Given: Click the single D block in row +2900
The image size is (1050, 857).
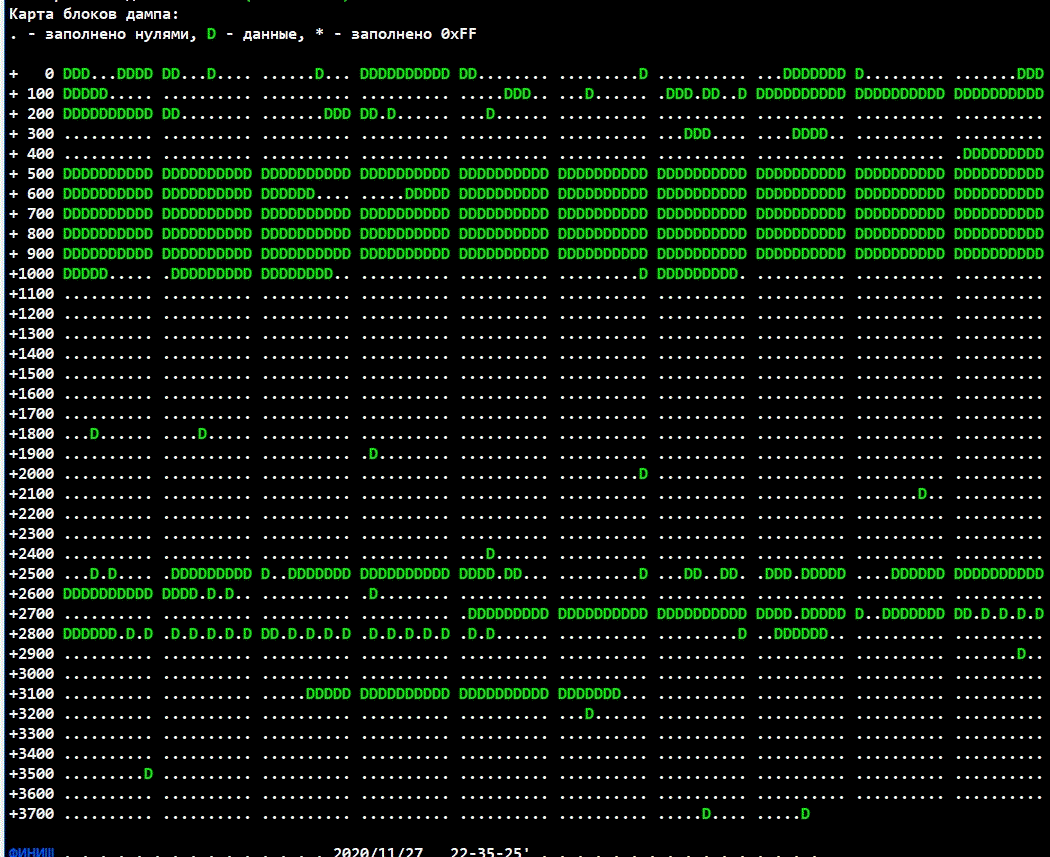Looking at the screenshot, I should pos(1021,654).
